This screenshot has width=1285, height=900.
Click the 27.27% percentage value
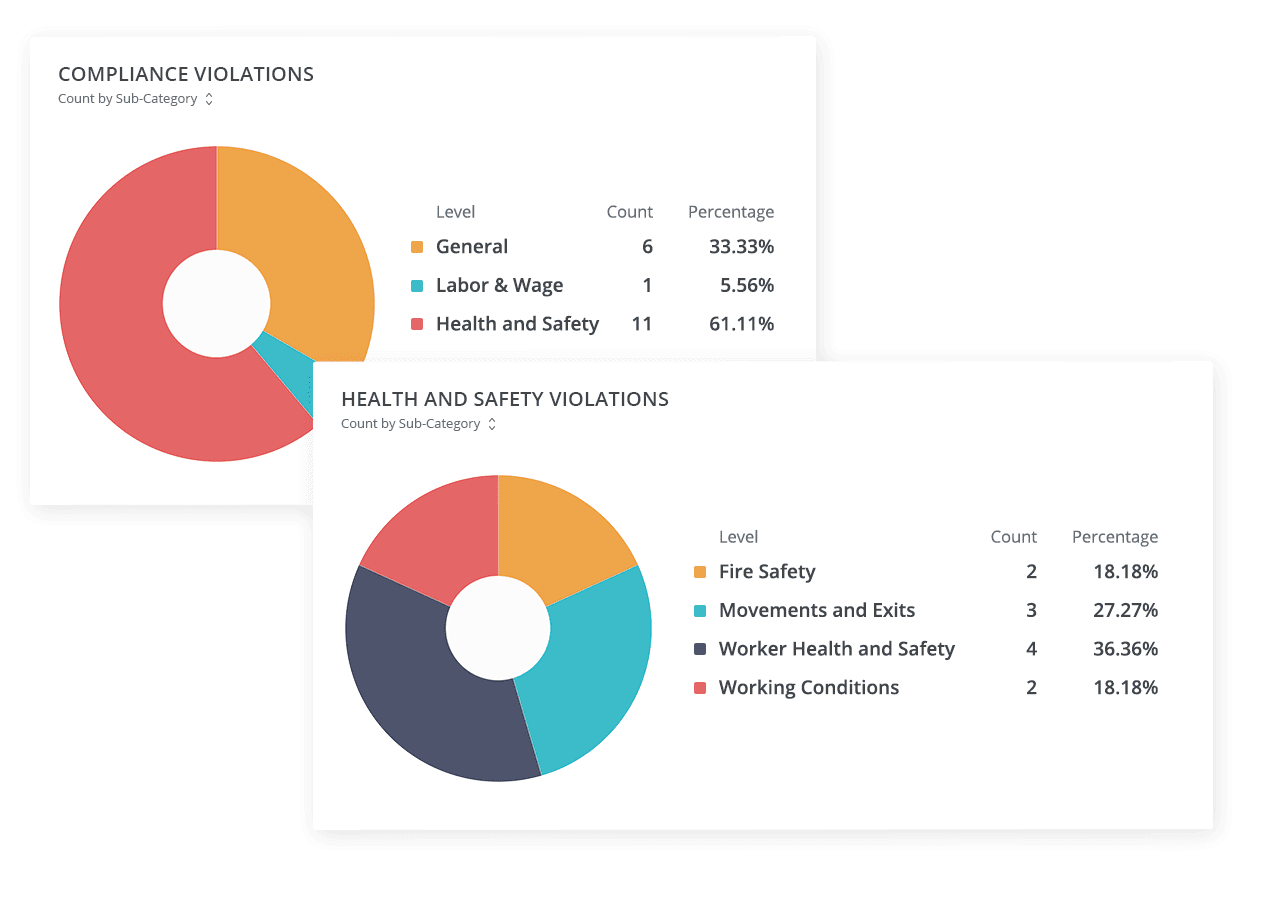(x=1124, y=611)
